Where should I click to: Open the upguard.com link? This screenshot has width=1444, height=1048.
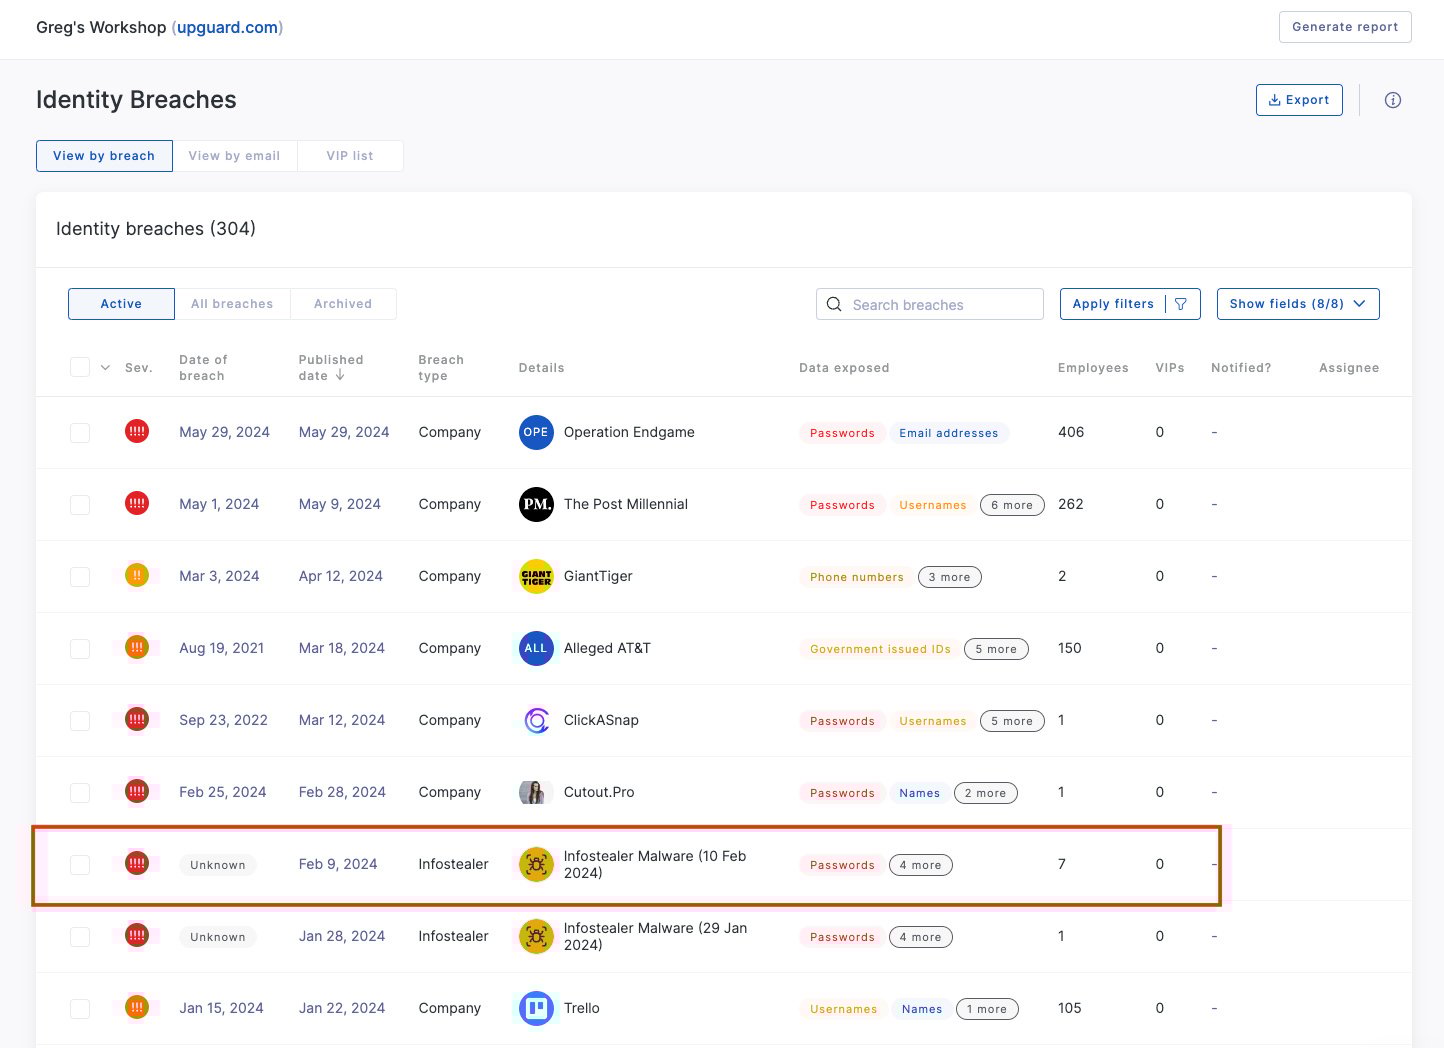pos(227,27)
